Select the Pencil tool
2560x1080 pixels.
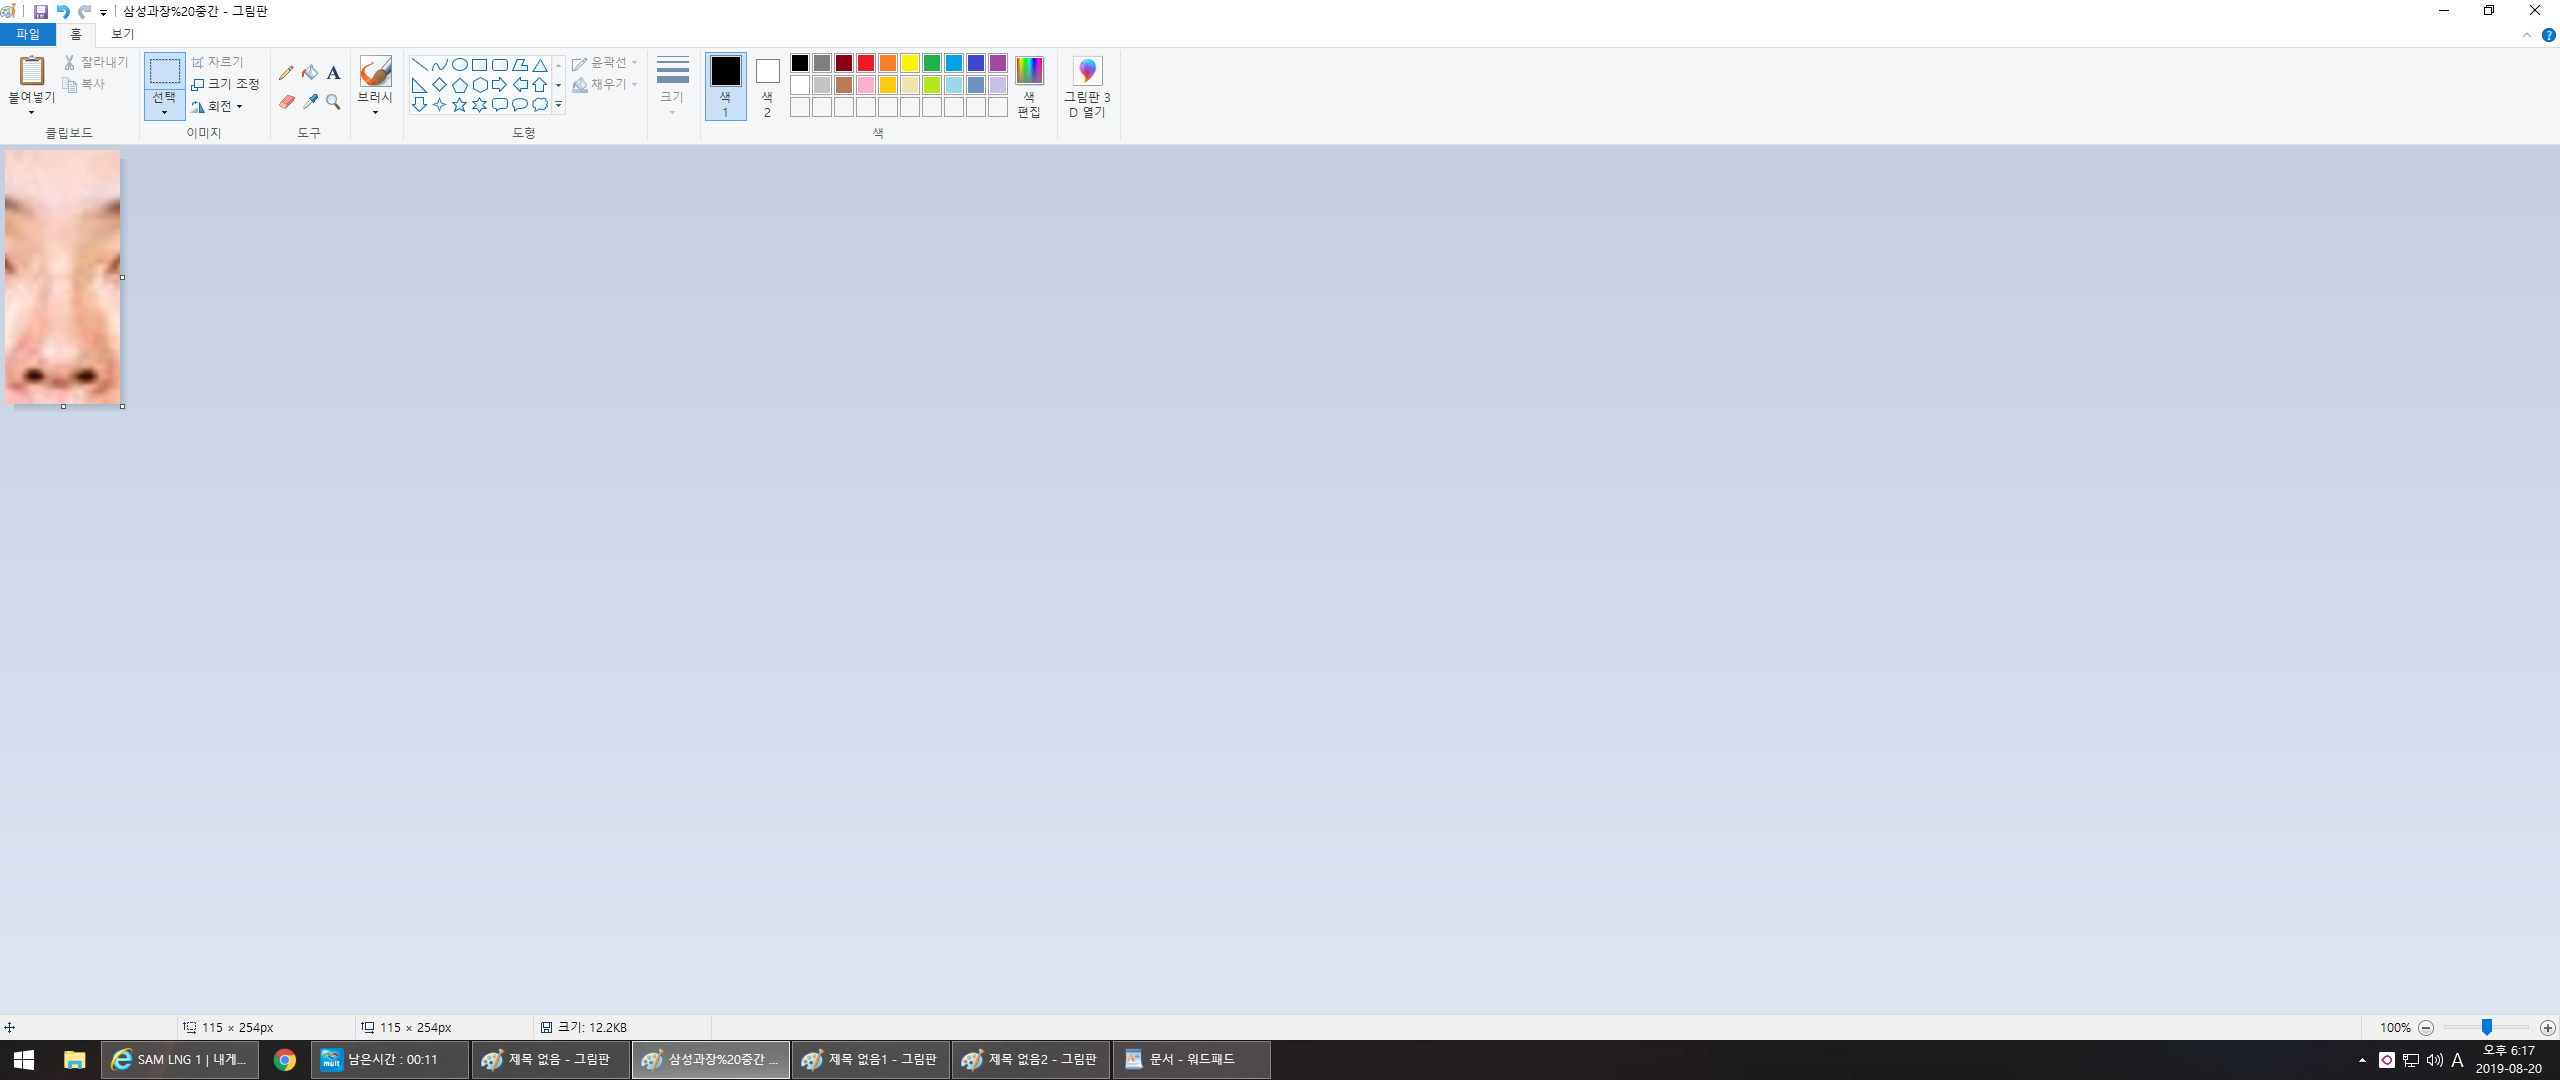[x=286, y=72]
